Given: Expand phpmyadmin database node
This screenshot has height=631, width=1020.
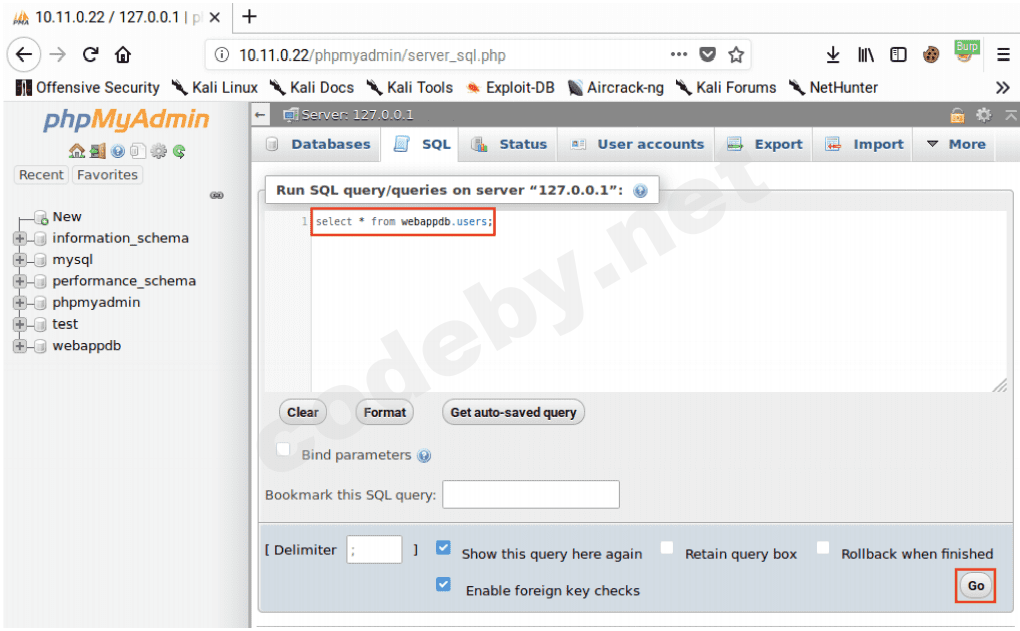Looking at the screenshot, I should [x=20, y=302].
